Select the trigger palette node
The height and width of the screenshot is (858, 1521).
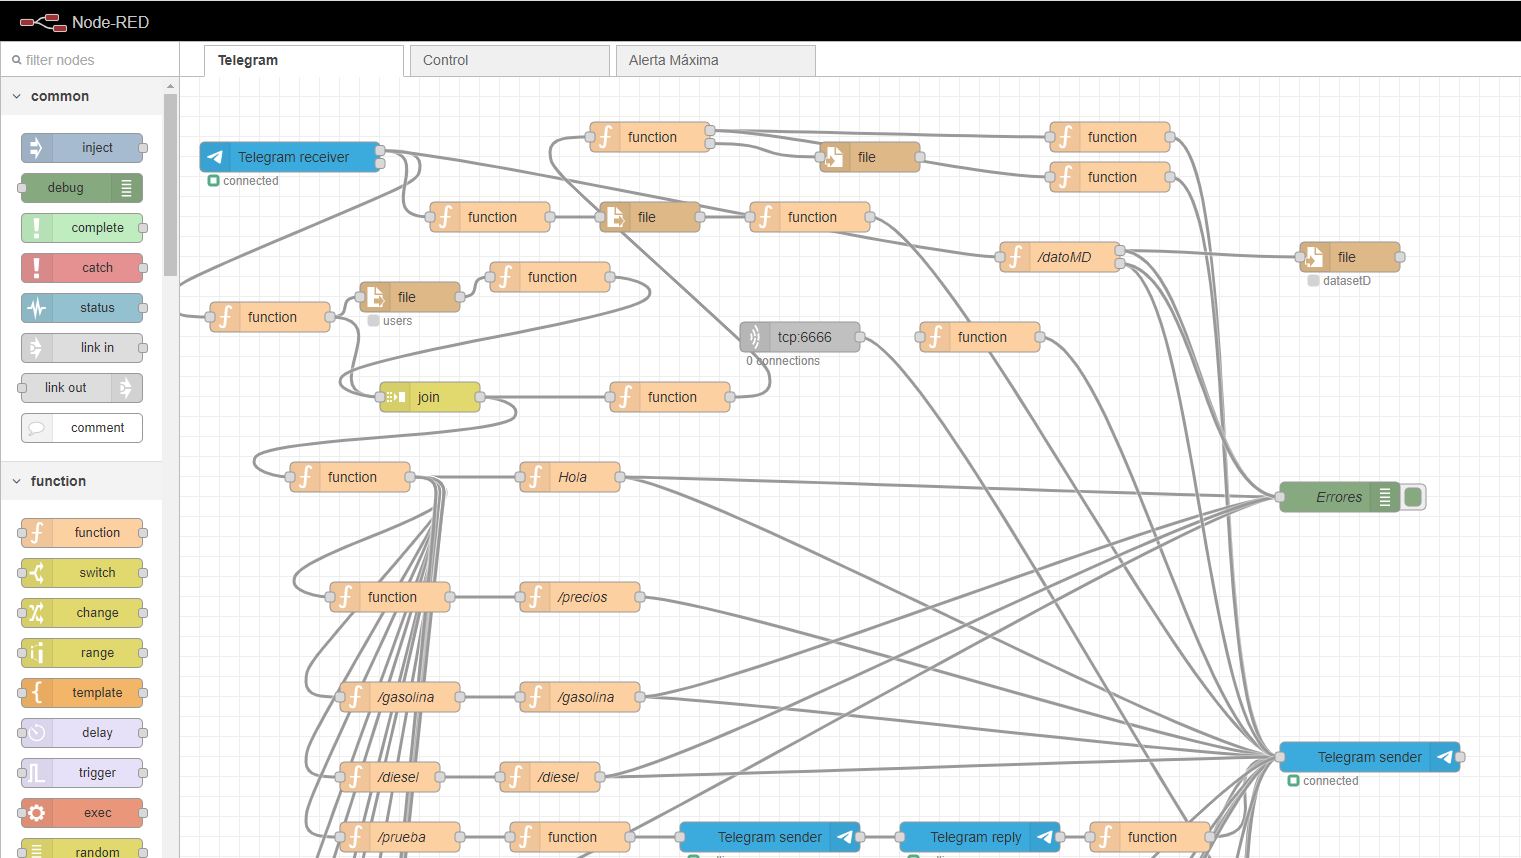[82, 773]
